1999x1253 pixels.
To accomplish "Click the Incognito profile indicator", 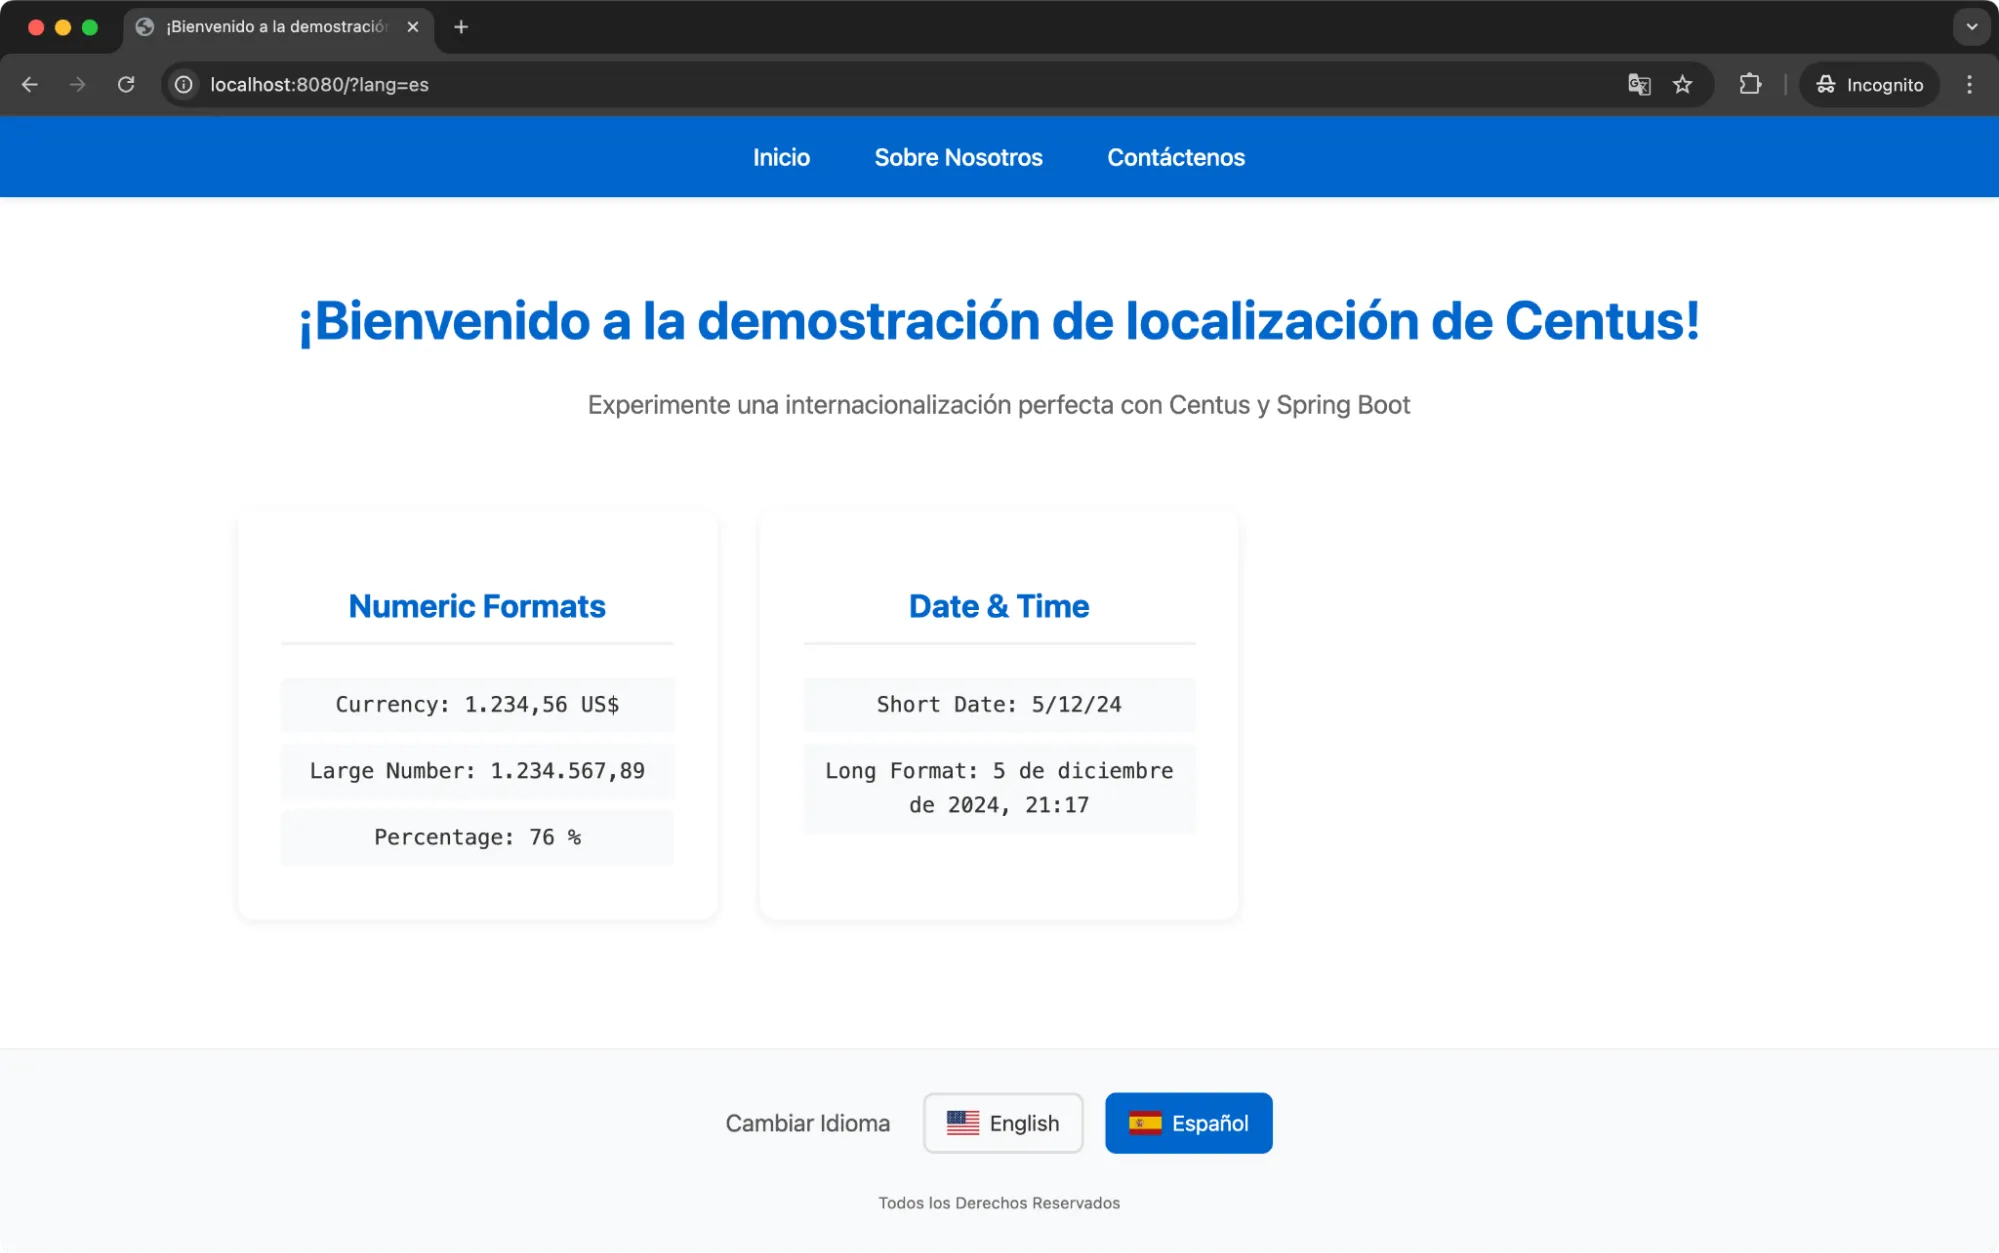I will (1869, 84).
